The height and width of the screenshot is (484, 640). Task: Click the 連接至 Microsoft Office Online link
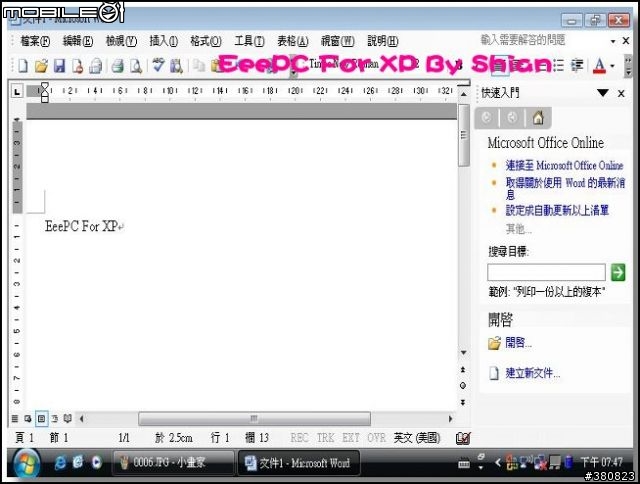tap(564, 166)
